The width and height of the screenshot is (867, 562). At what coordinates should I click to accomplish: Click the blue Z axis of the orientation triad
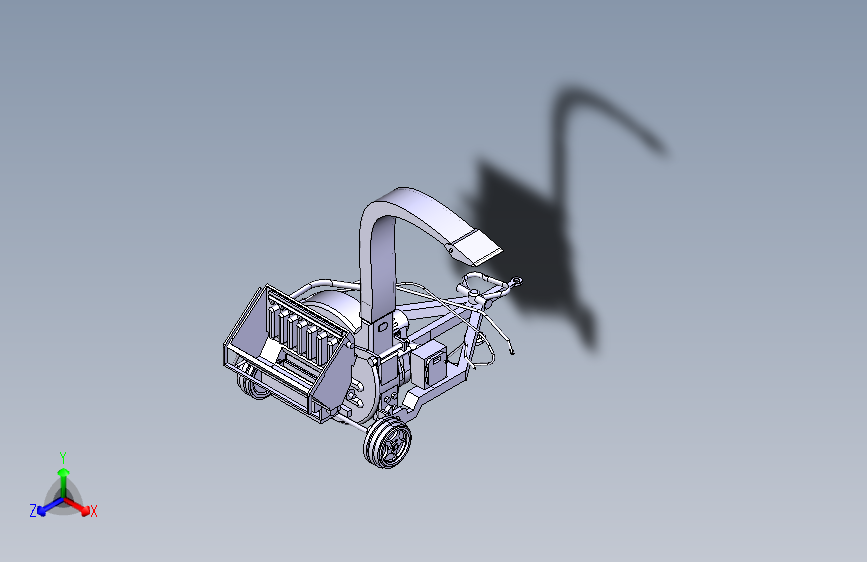[50, 507]
